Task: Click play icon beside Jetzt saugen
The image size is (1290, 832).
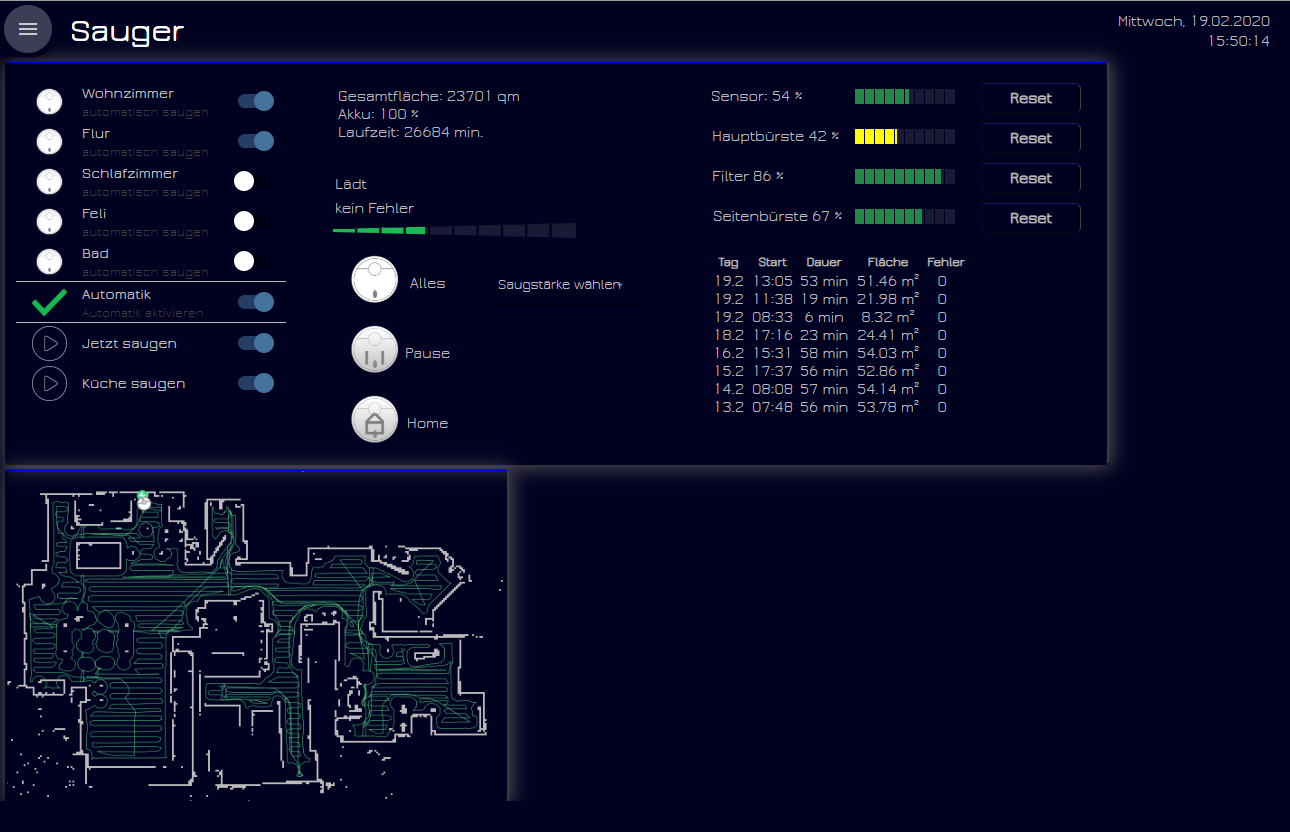Action: tap(49, 344)
